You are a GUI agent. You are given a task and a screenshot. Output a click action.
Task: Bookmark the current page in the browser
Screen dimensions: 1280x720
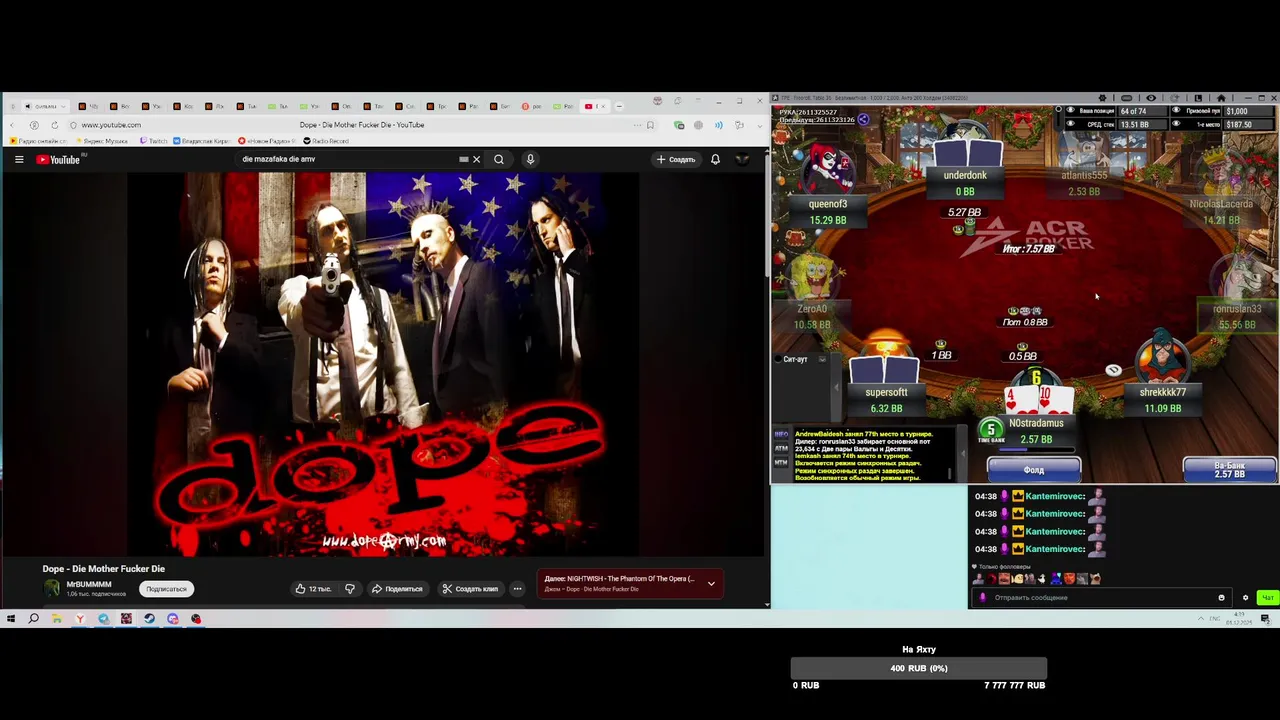[650, 125]
